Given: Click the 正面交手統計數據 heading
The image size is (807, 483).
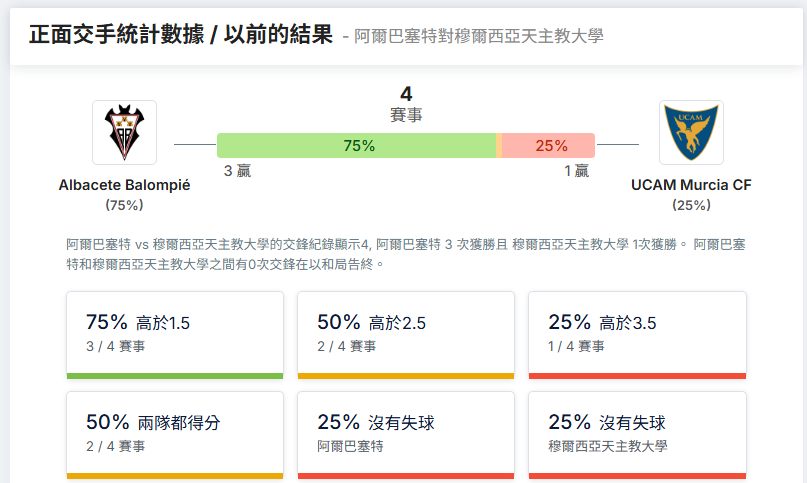Looking at the screenshot, I should (x=116, y=35).
